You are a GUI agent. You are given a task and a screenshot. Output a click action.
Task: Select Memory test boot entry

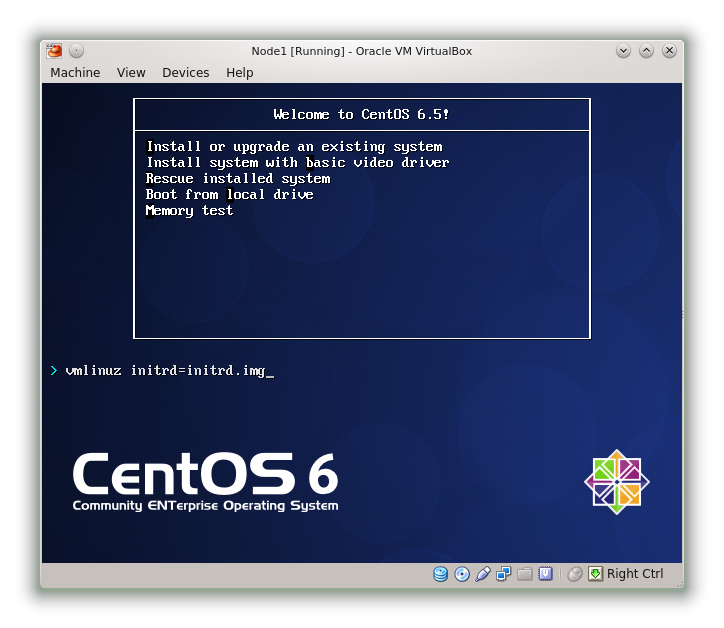click(x=189, y=211)
